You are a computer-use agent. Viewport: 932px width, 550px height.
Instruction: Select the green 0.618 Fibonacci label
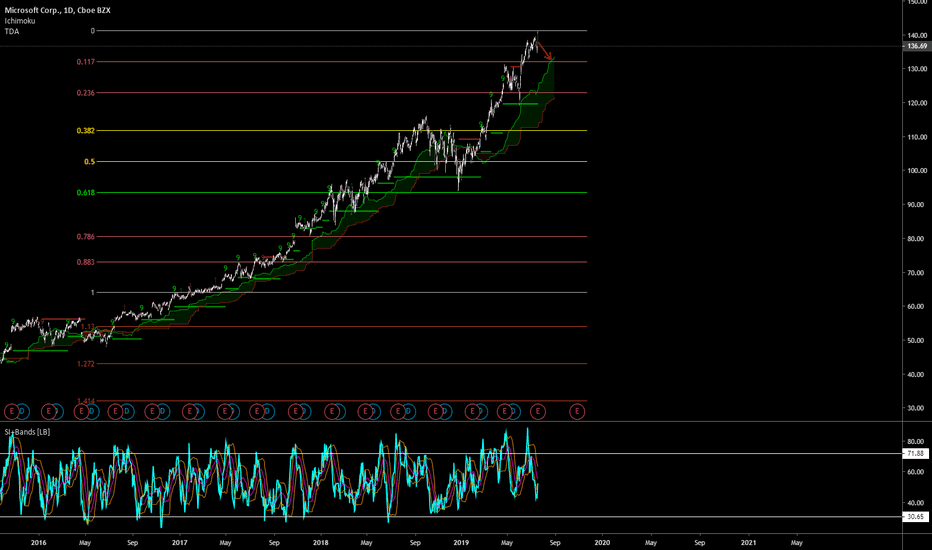click(86, 193)
